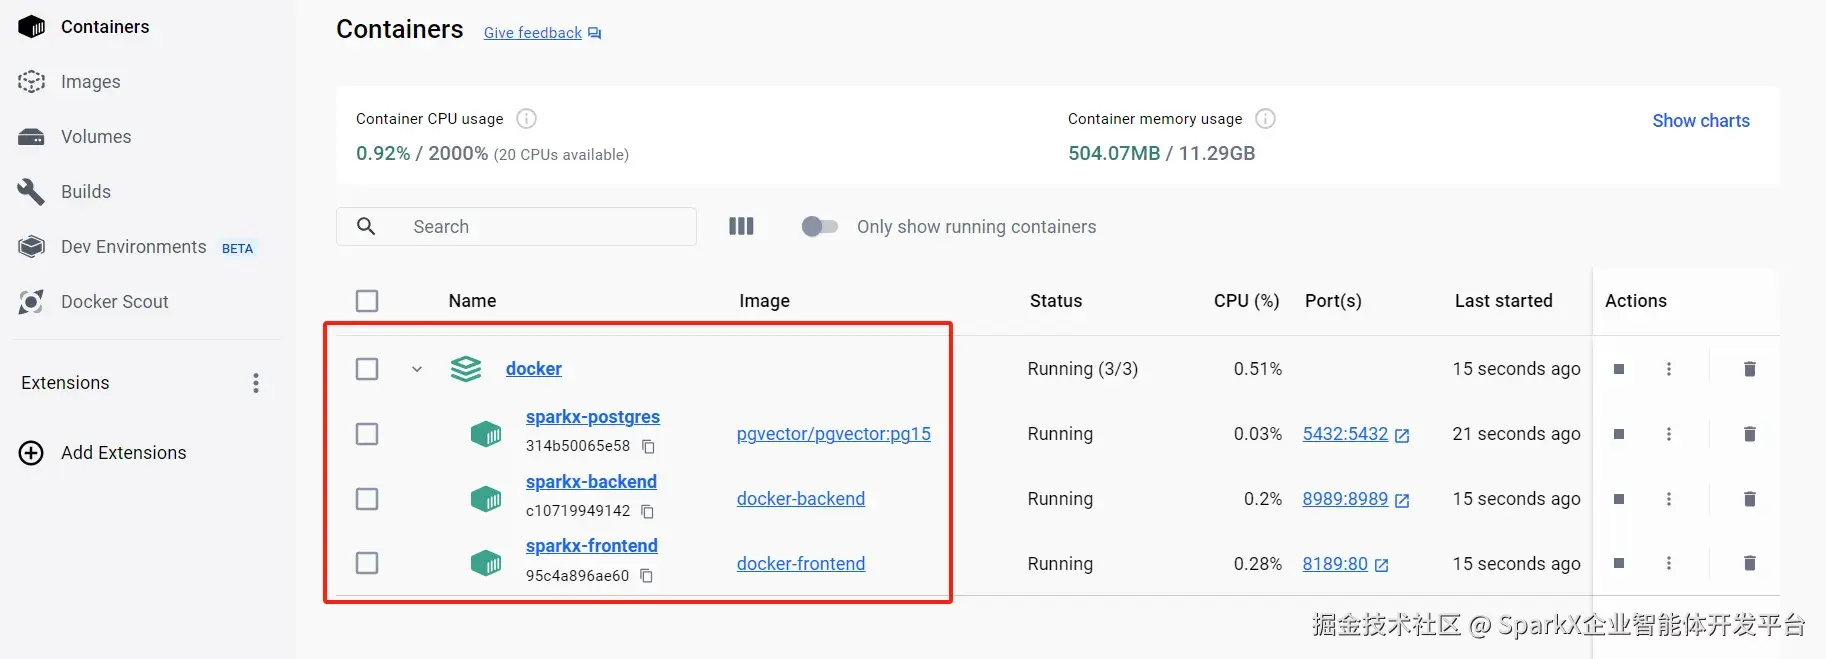Sort by the Last started column header

tap(1504, 301)
